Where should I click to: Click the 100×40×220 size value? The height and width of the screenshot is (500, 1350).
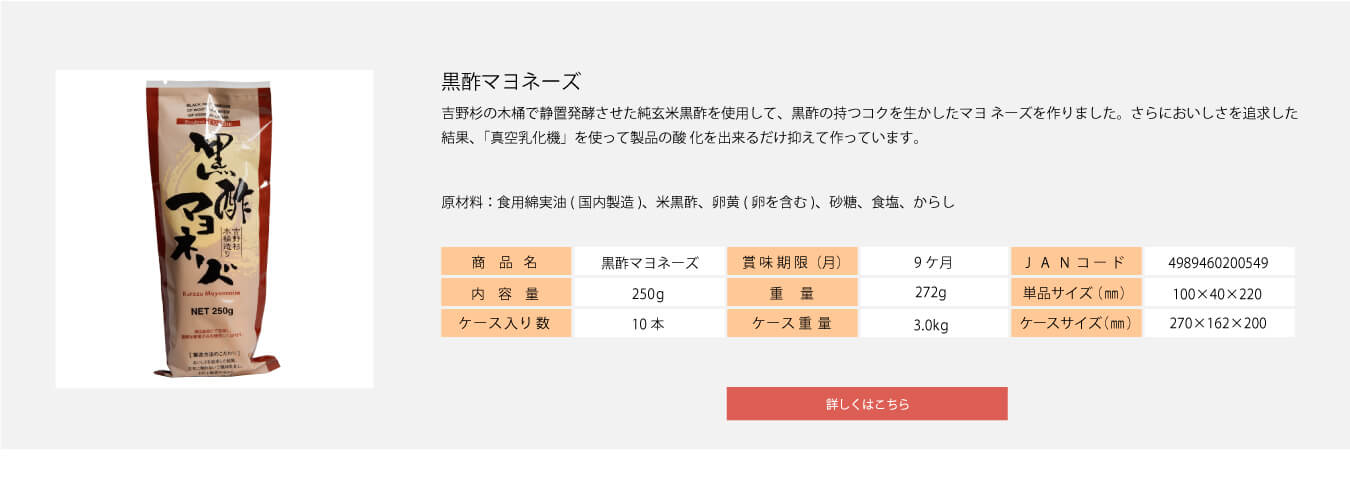click(1218, 294)
